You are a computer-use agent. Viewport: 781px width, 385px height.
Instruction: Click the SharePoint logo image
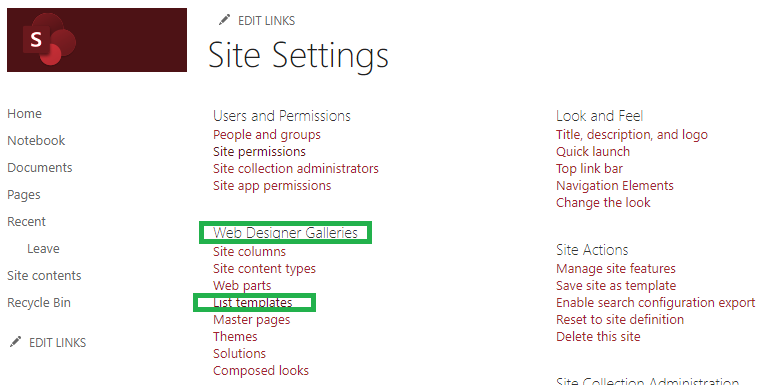tap(97, 40)
